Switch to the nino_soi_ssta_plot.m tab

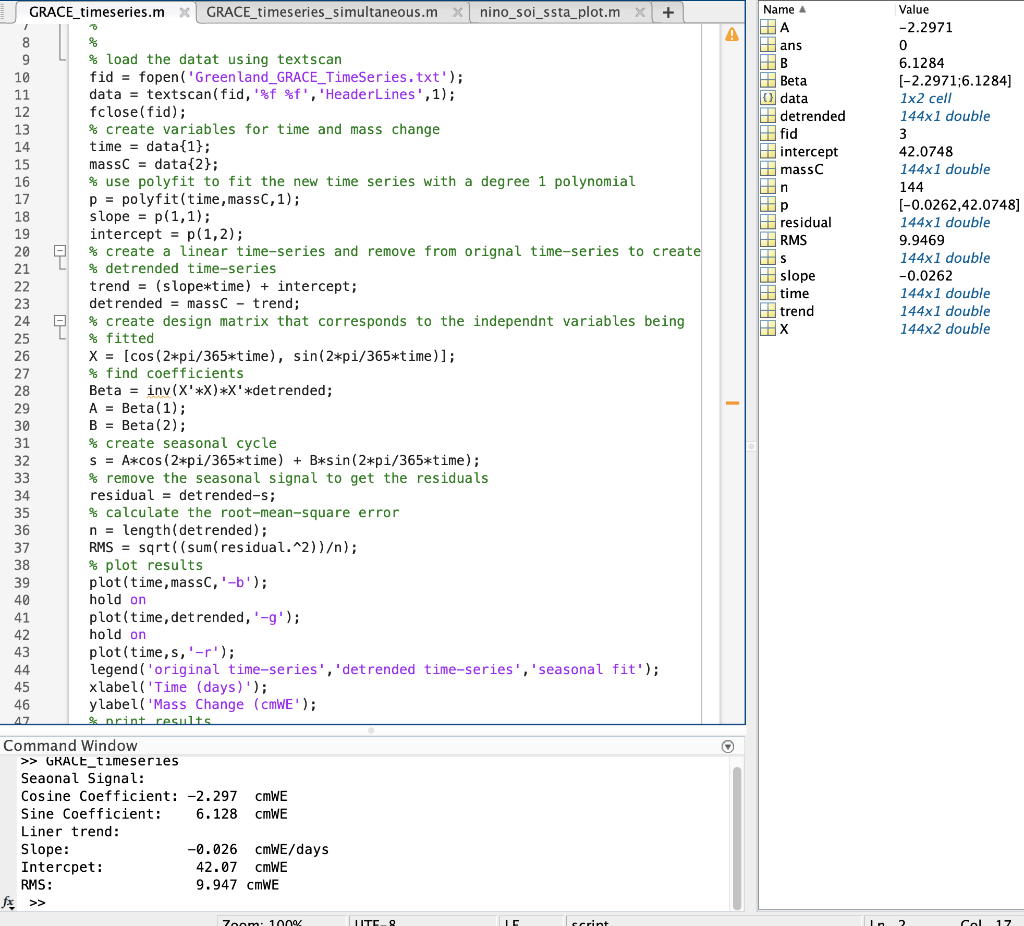(x=549, y=13)
